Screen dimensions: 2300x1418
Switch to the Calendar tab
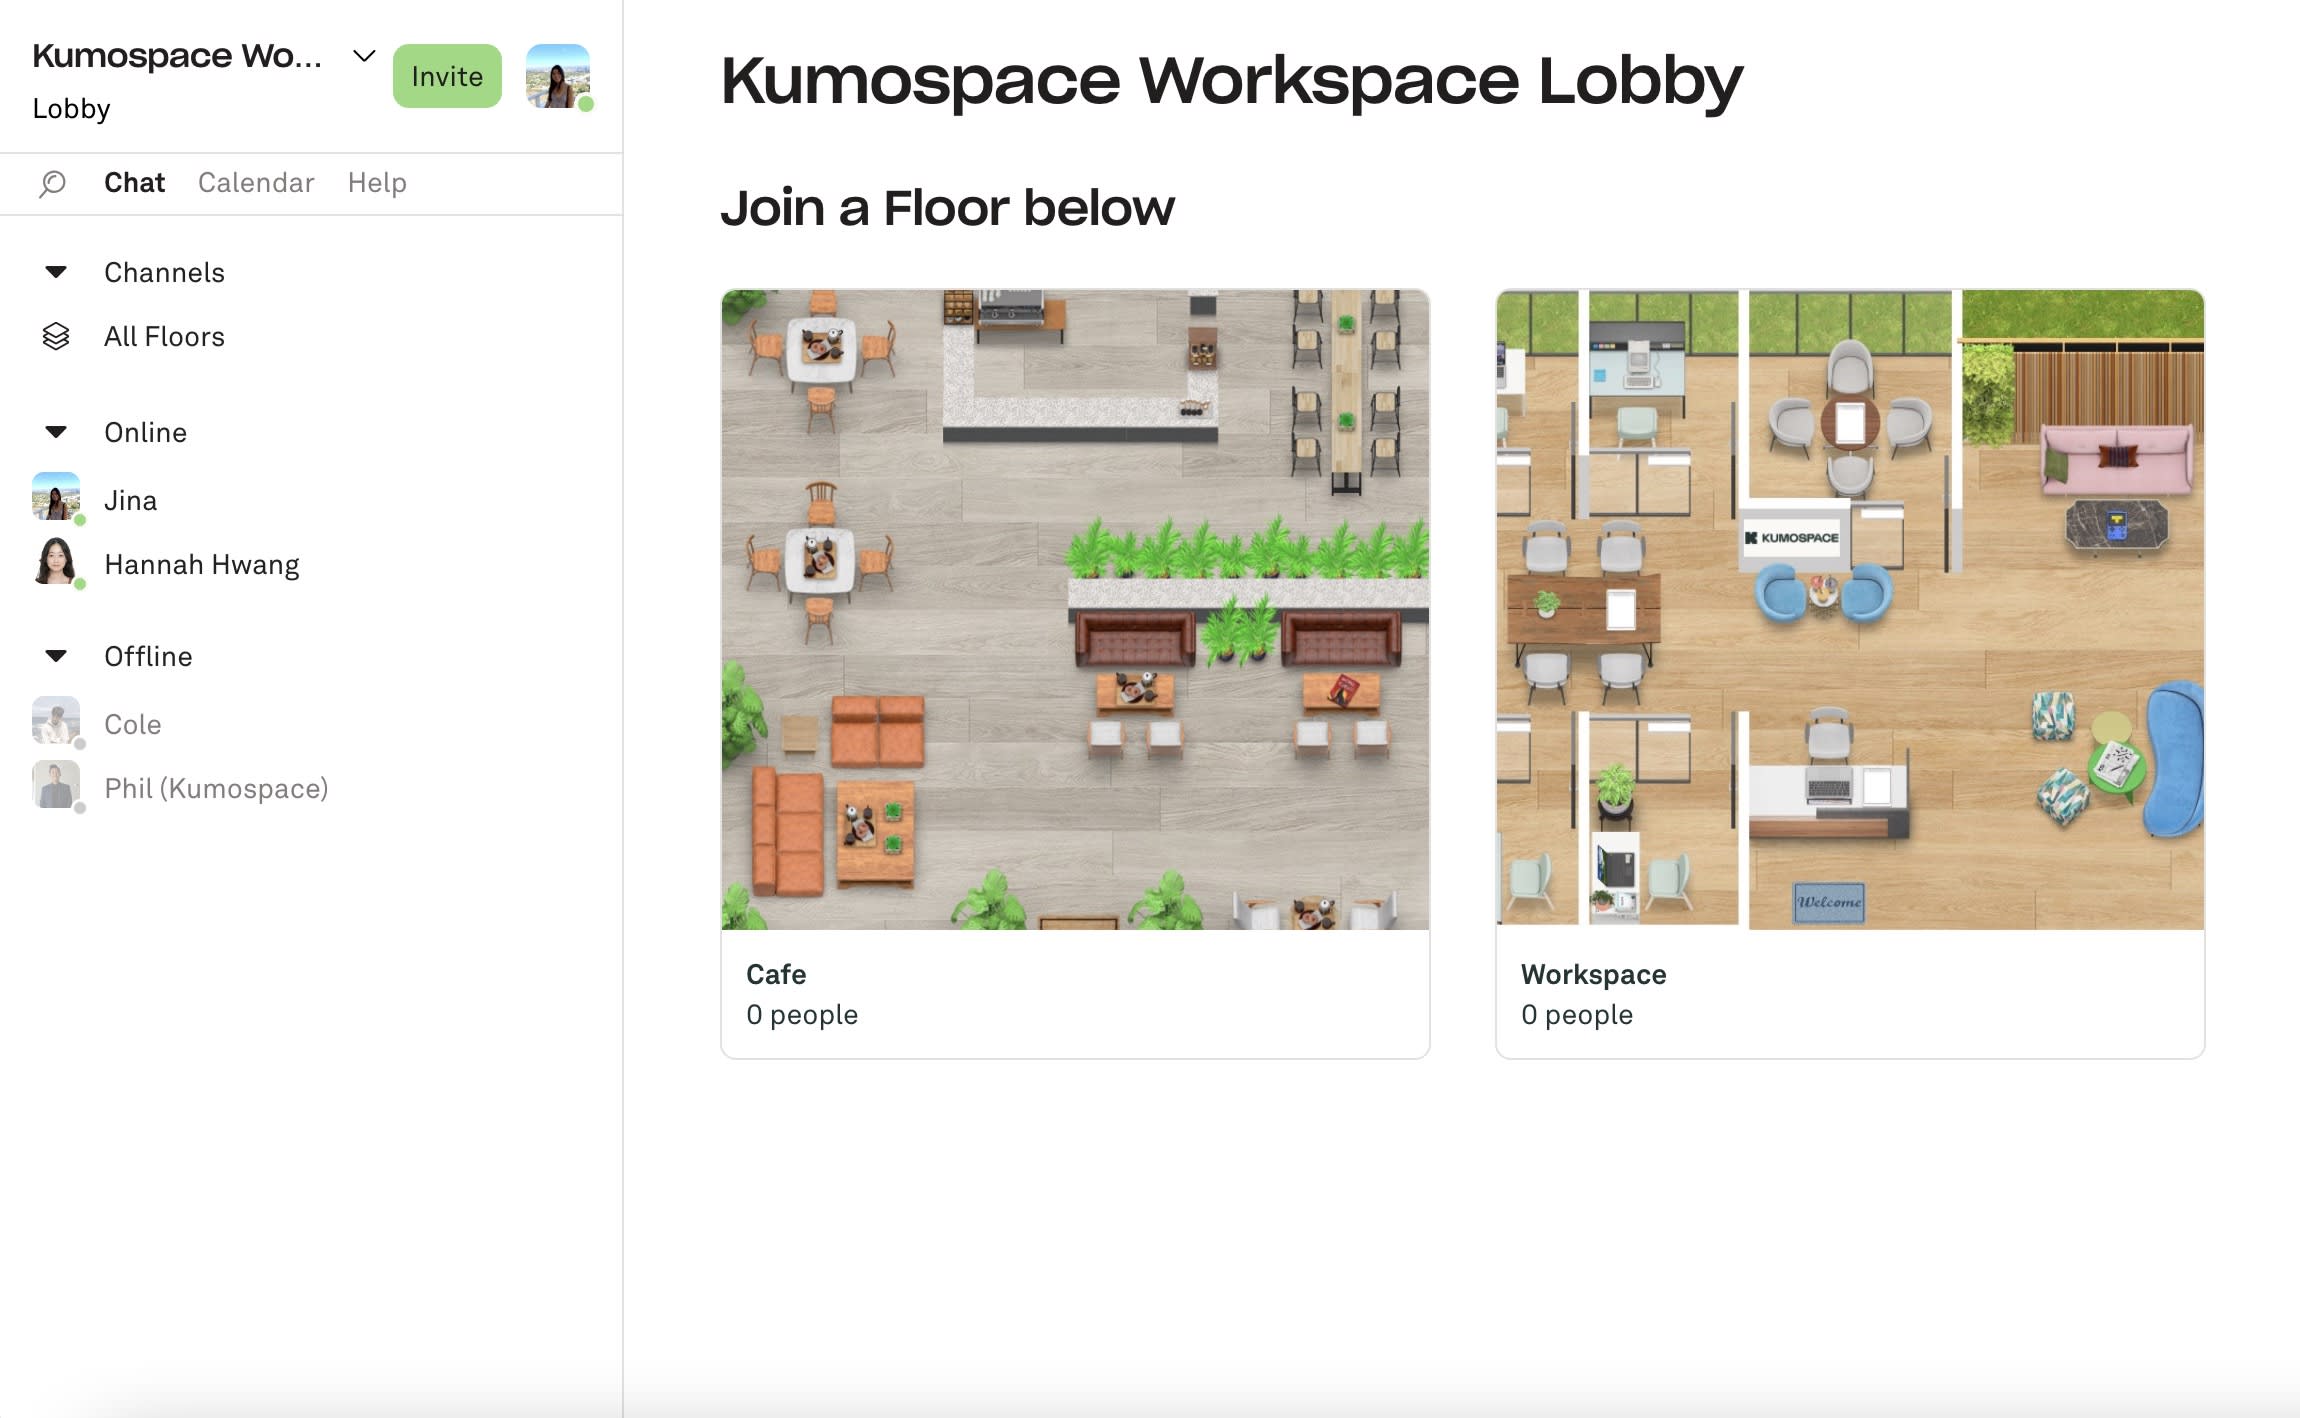pos(256,183)
